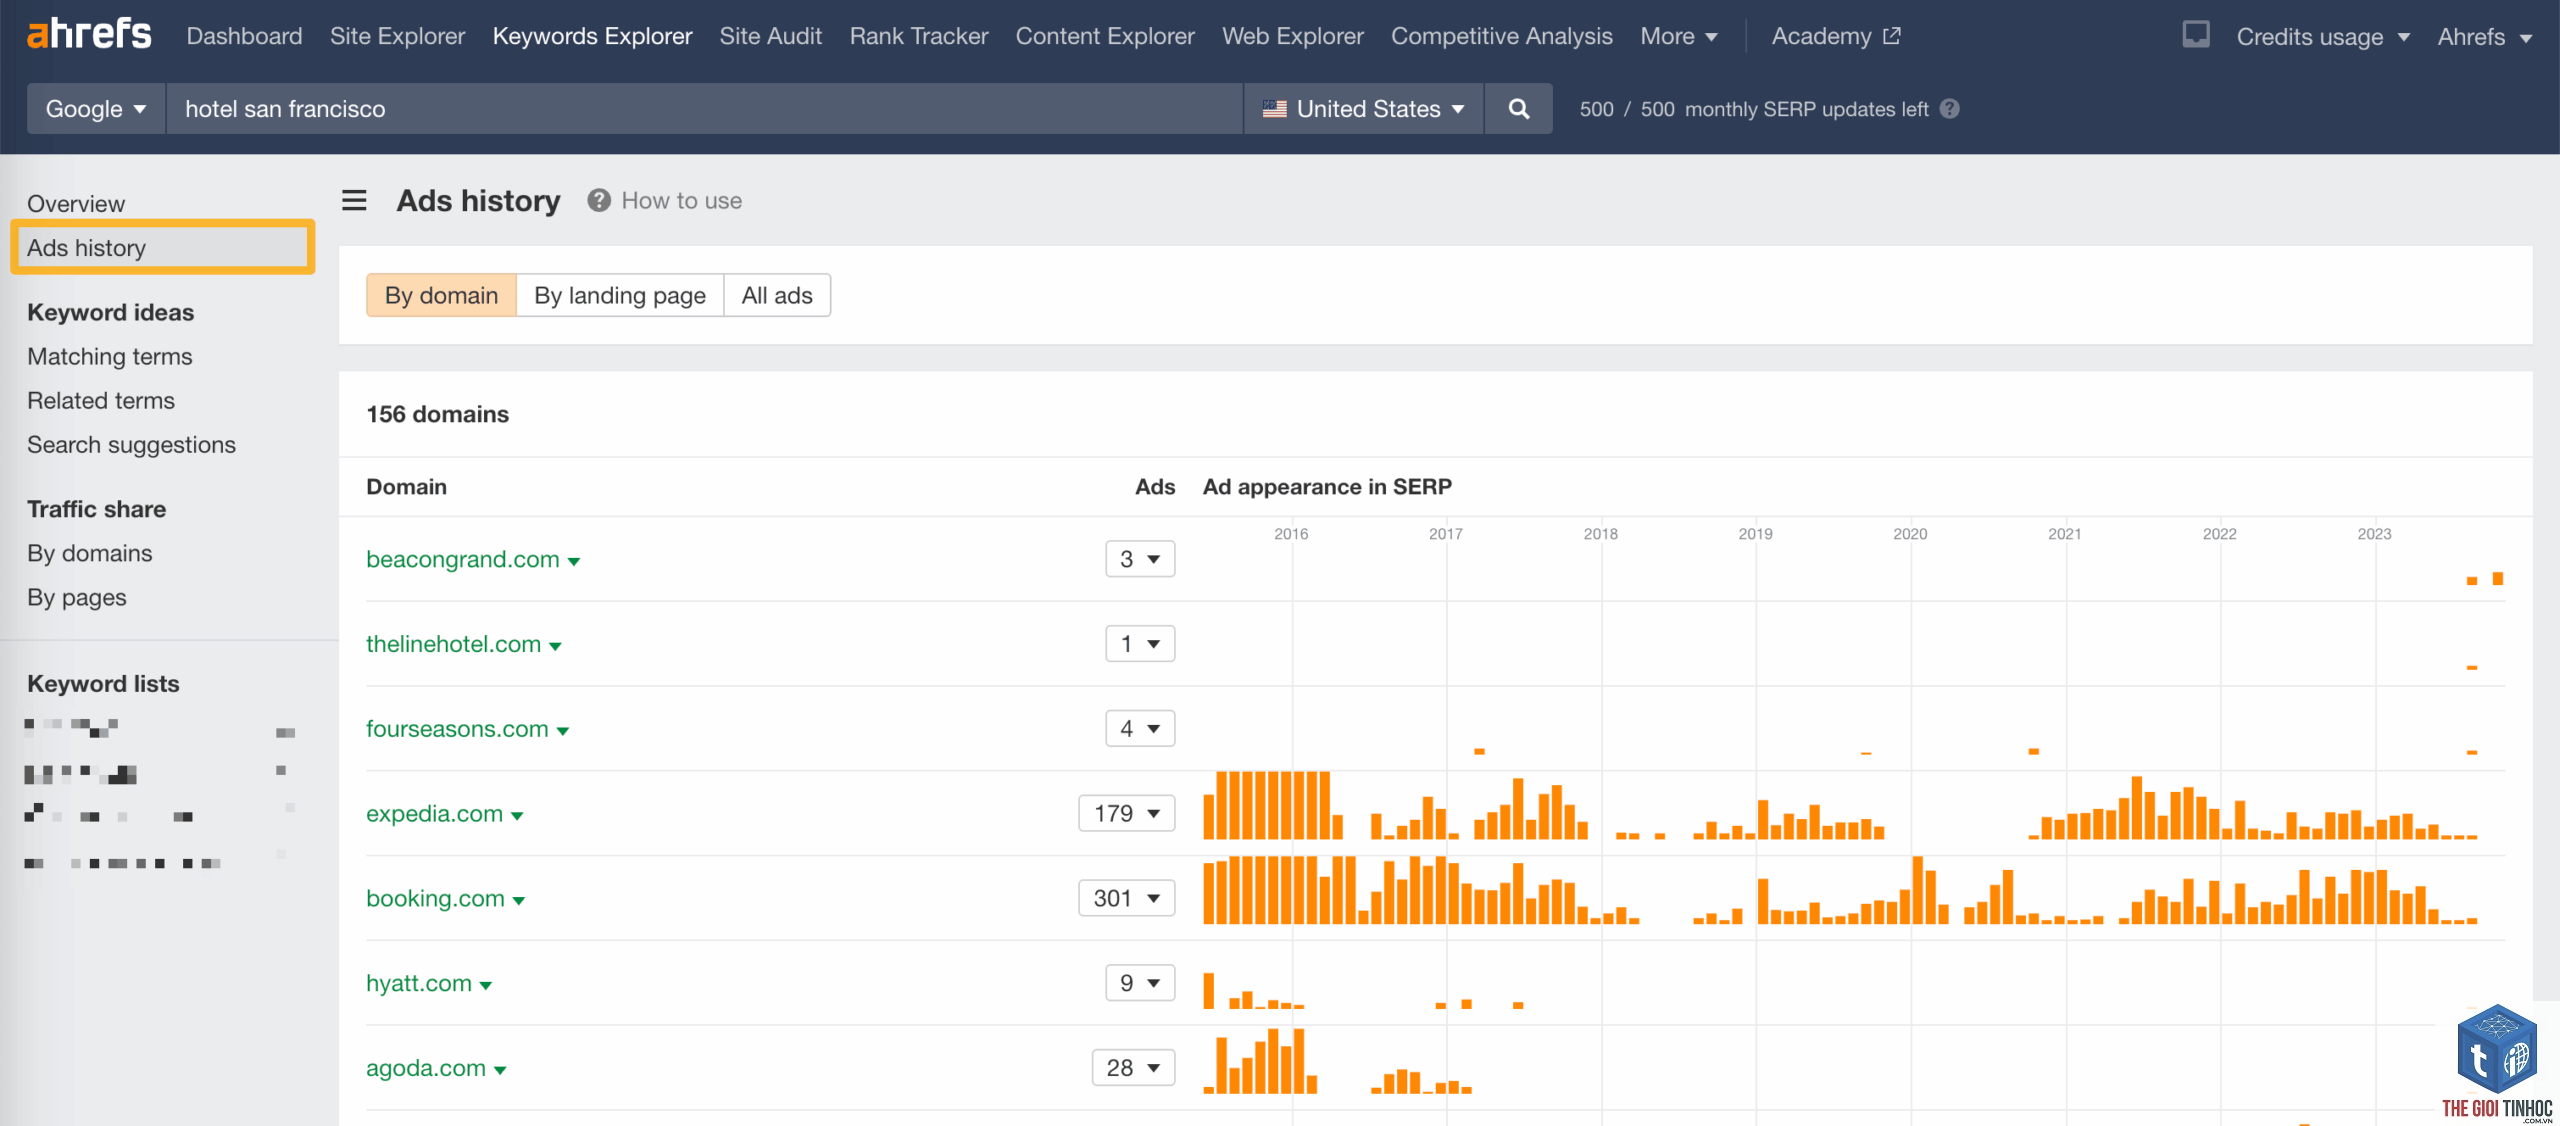Open Site Audit
This screenshot has width=2560, height=1126.
(770, 36)
